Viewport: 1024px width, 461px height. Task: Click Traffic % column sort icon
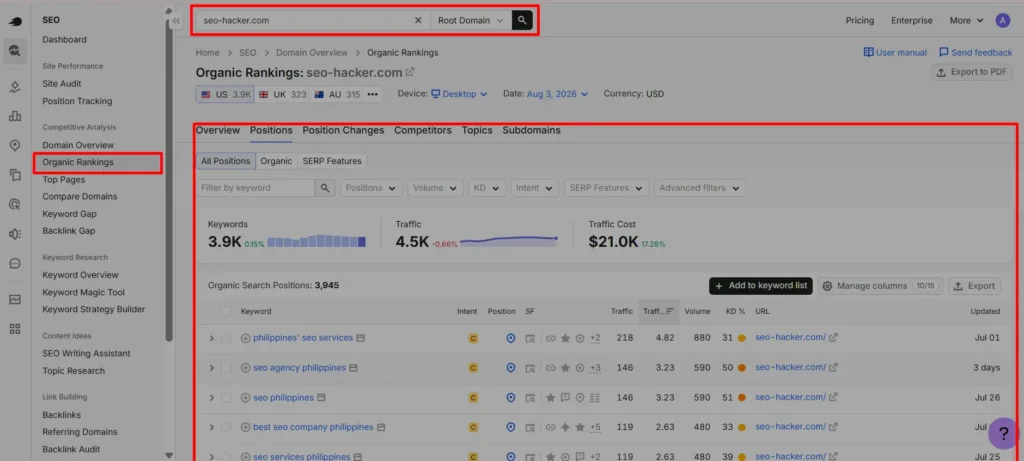click(x=669, y=311)
